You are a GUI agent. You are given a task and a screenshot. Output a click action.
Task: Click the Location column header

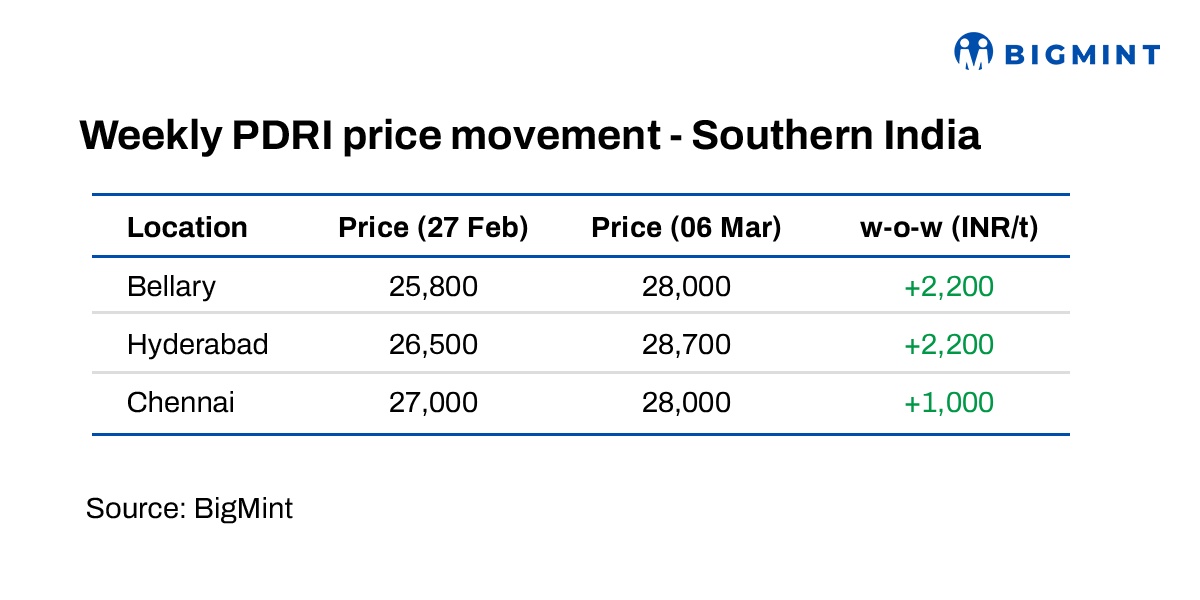click(187, 228)
